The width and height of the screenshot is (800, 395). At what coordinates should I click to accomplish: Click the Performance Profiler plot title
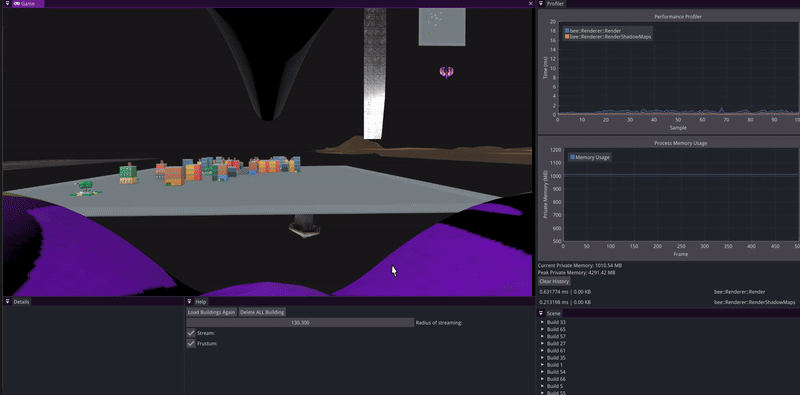[678, 17]
